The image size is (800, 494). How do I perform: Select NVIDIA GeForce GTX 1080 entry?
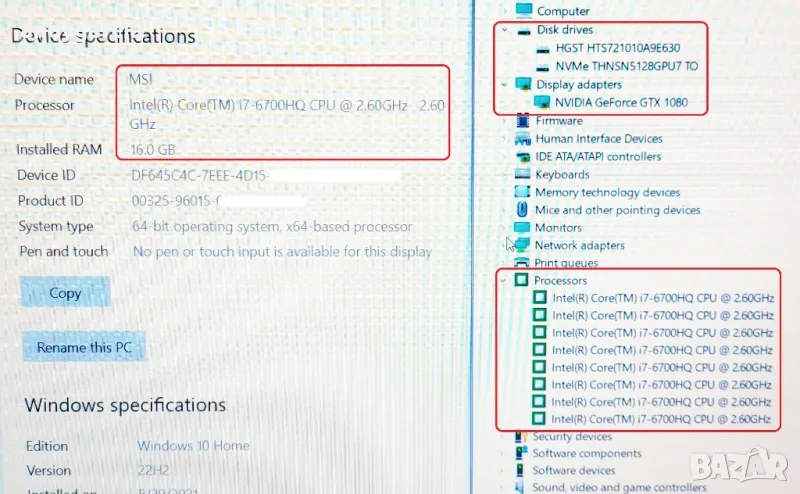pos(621,103)
